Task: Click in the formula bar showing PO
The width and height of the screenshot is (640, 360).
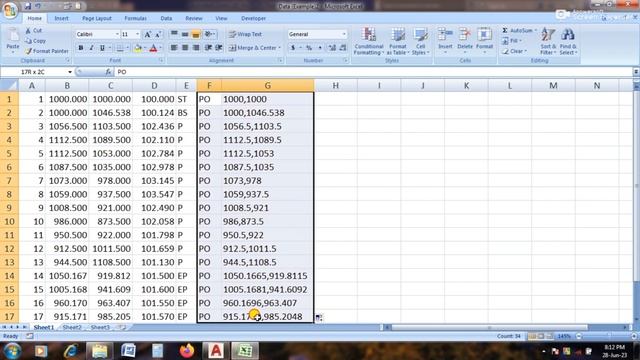Action: tap(373, 72)
